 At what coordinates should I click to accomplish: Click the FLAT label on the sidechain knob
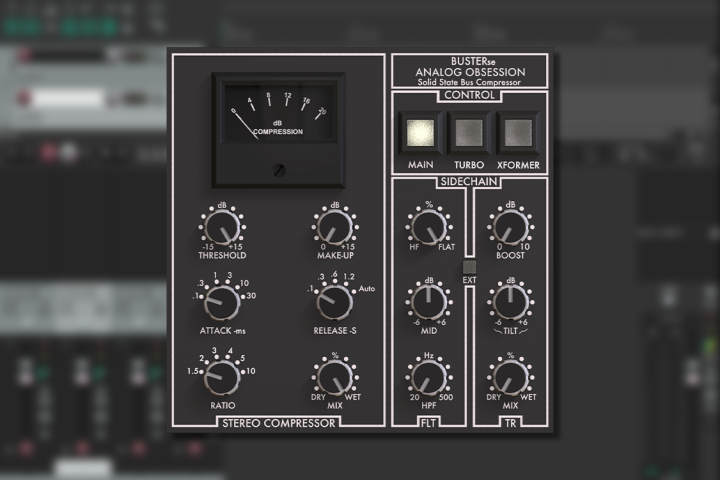[x=447, y=247]
